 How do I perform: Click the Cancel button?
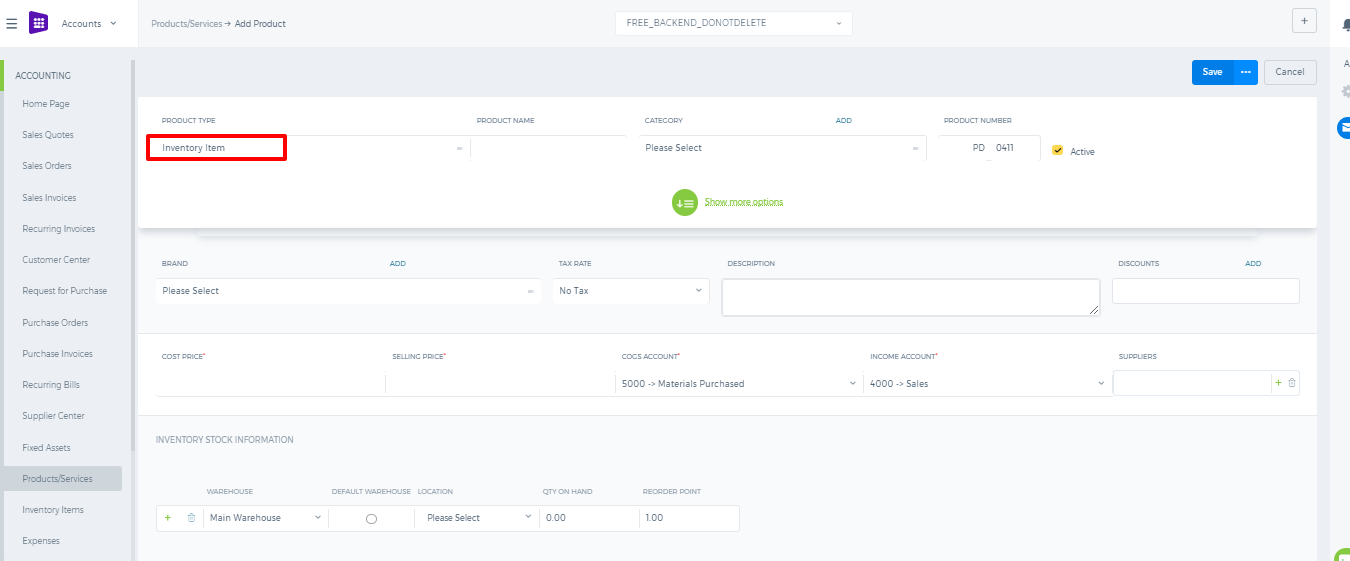coord(1290,72)
